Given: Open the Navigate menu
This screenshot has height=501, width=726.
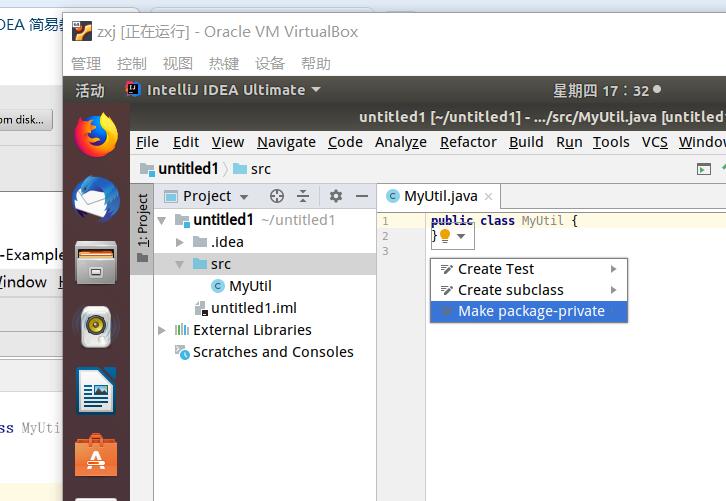Looking at the screenshot, I should [286, 143].
